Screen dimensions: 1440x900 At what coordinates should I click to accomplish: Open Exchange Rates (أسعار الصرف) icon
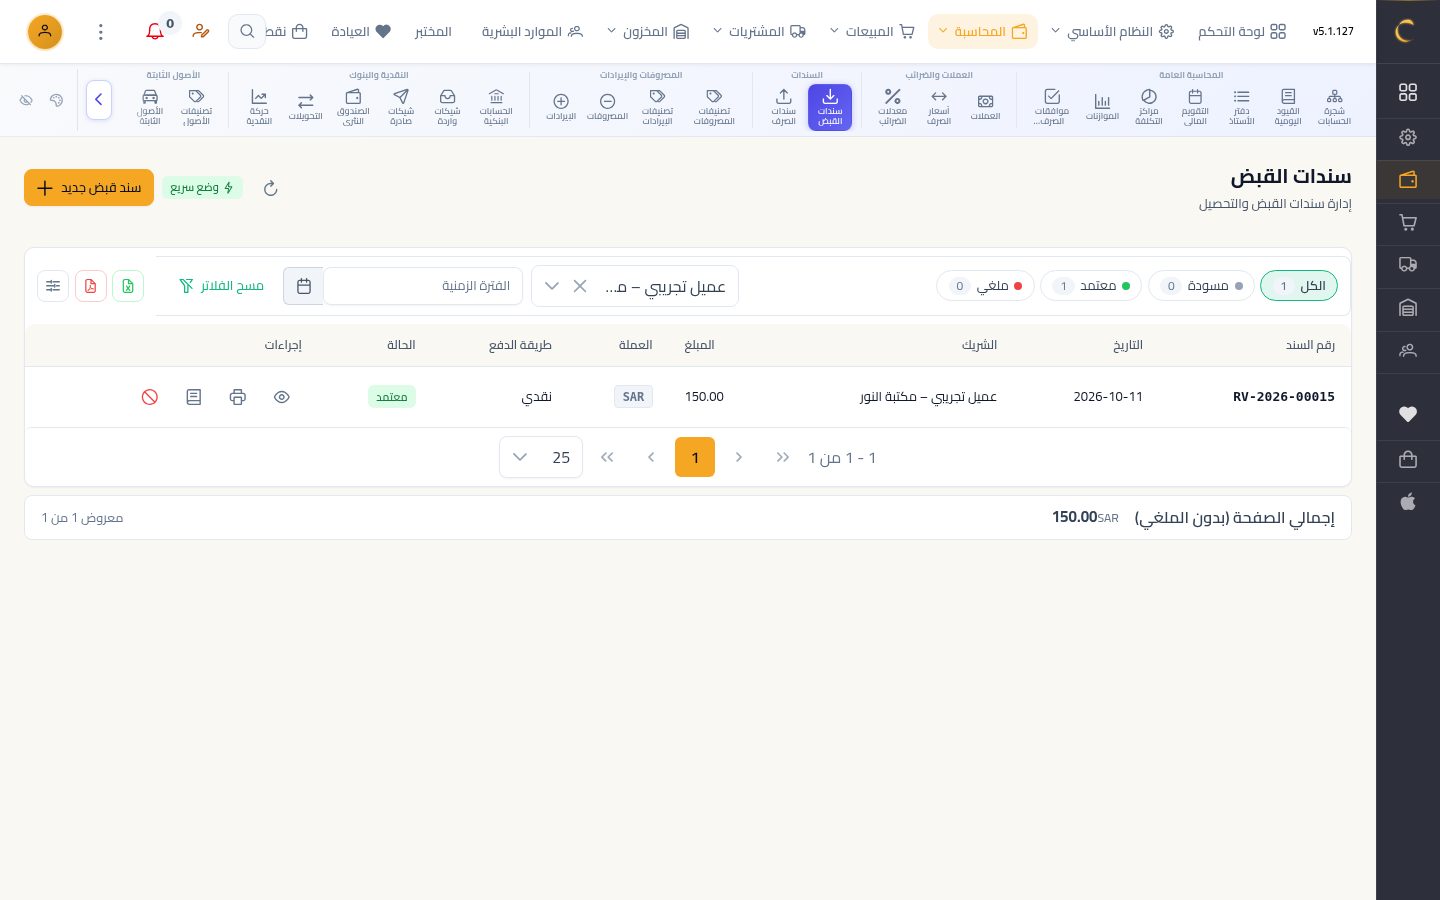coord(939,106)
